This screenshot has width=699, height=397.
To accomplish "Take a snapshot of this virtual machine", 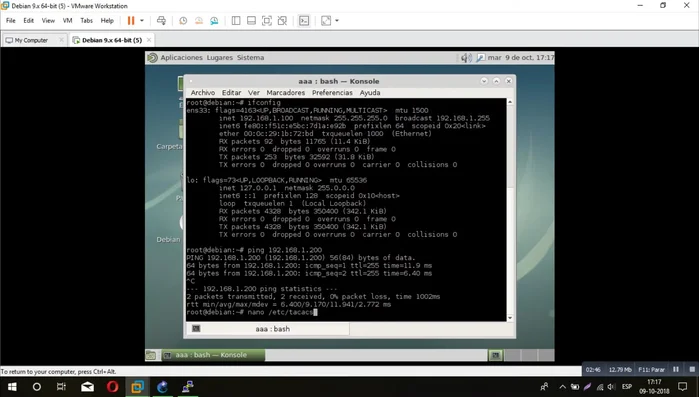I will click(183, 20).
